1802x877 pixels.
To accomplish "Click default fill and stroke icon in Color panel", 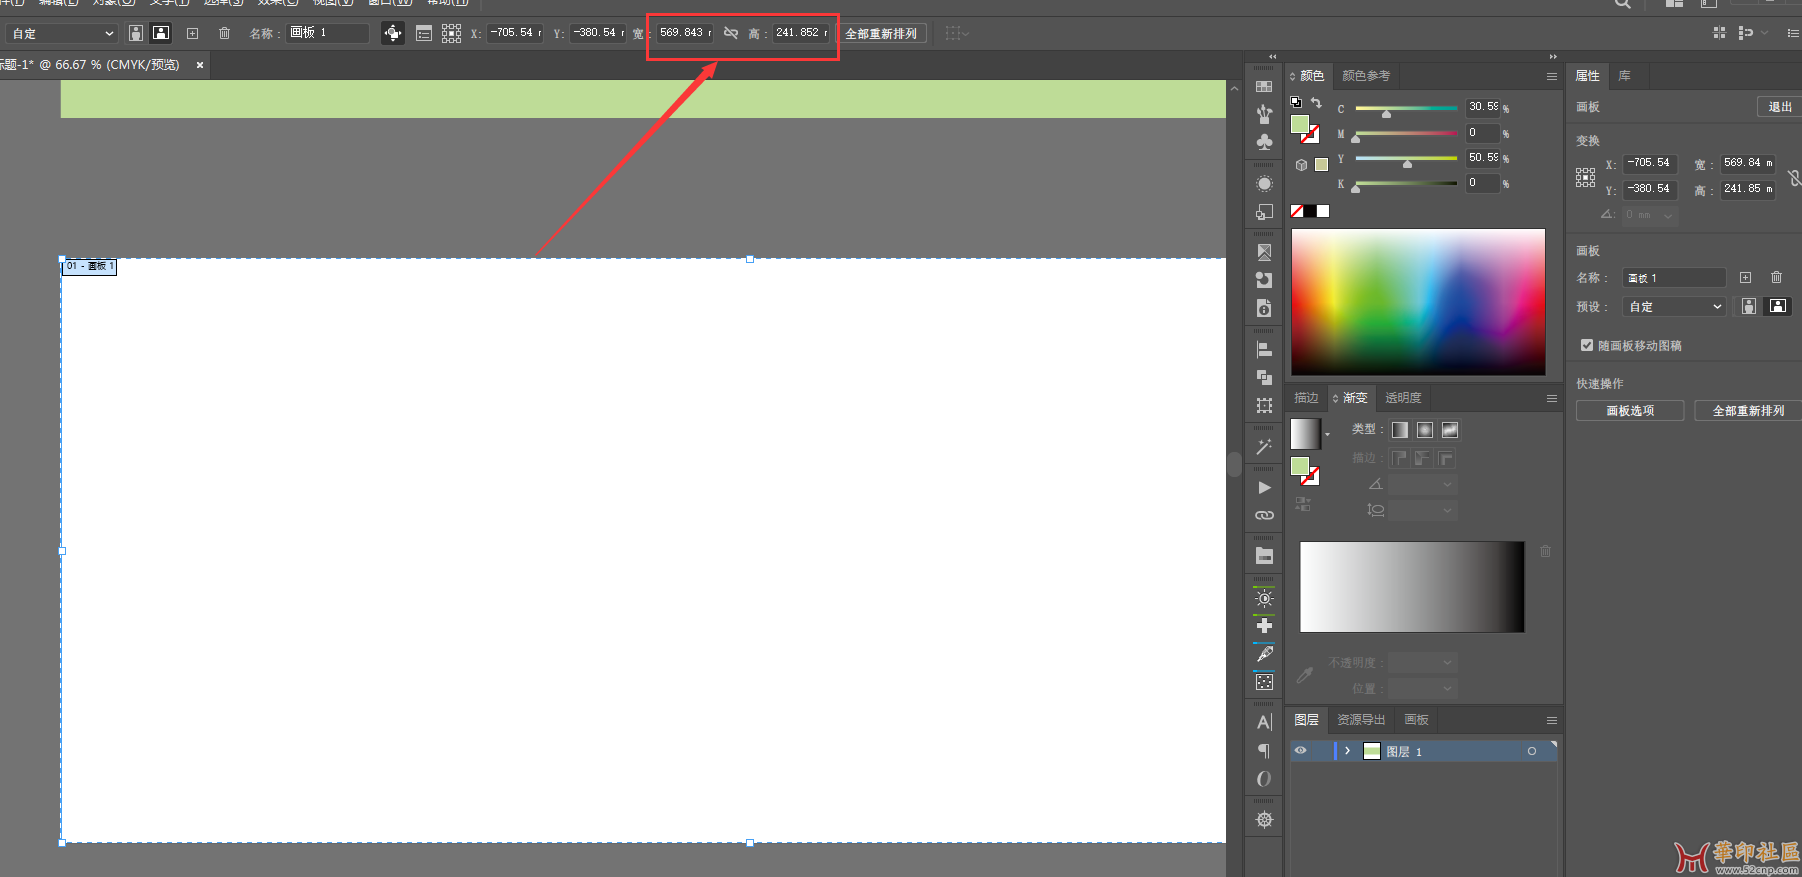I will [x=1296, y=102].
